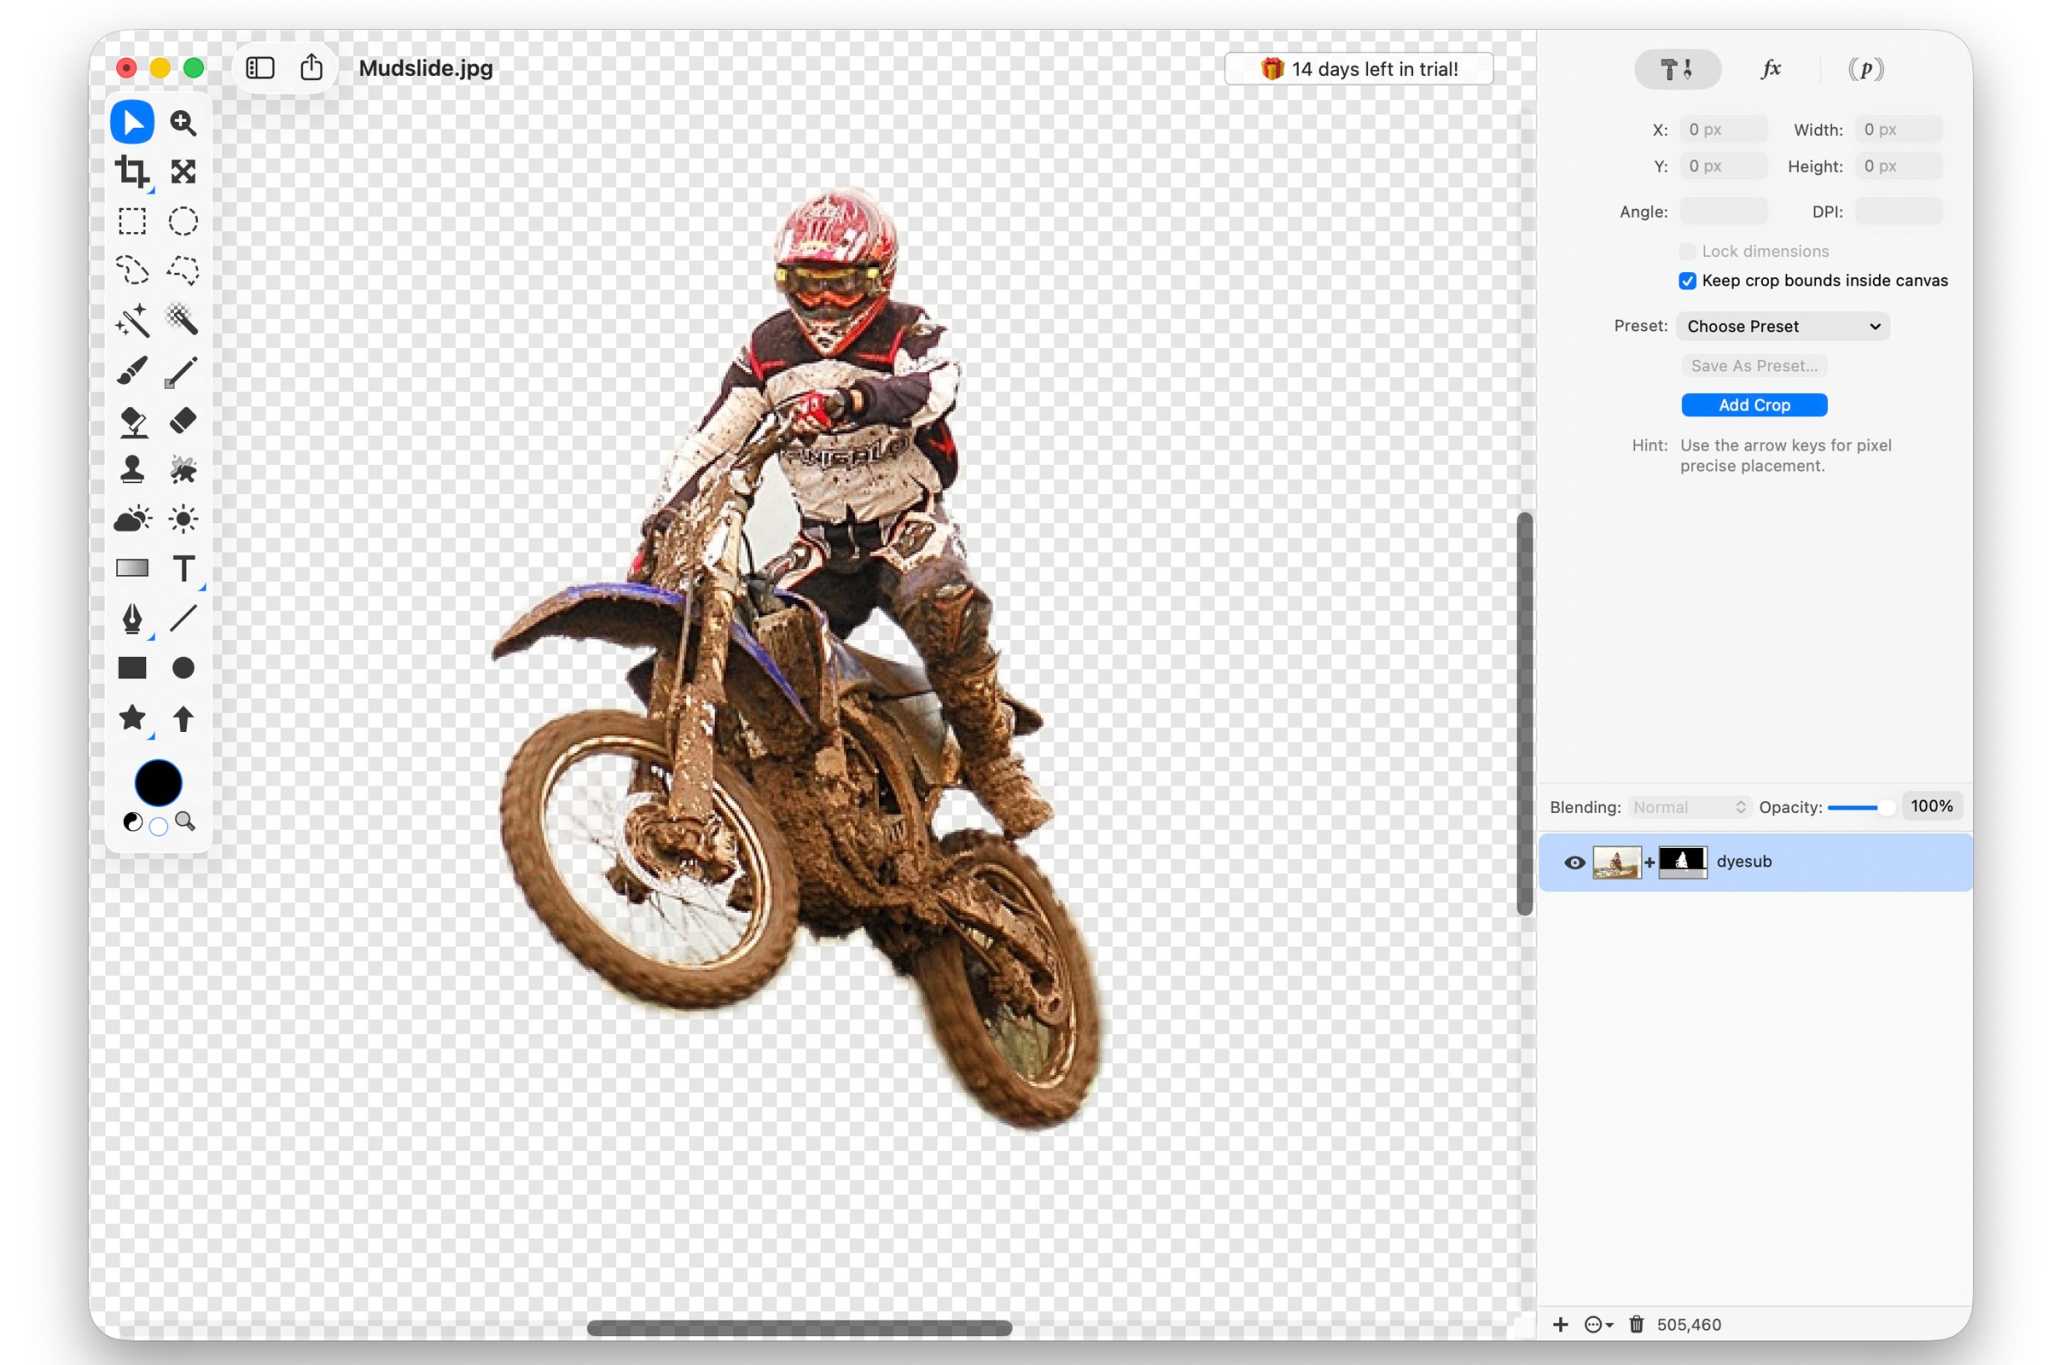Uncheck Keep crop bounds inside canvas

(1686, 281)
